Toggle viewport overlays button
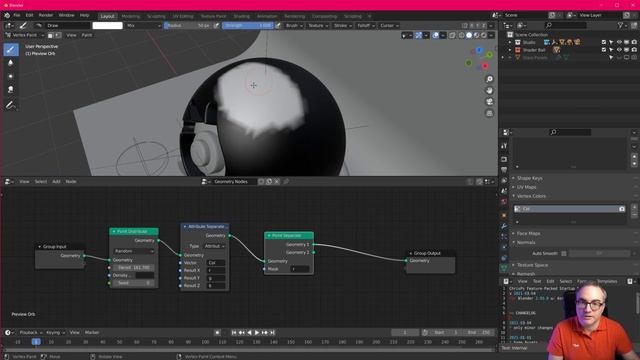The height and width of the screenshot is (360, 640). click(x=436, y=36)
